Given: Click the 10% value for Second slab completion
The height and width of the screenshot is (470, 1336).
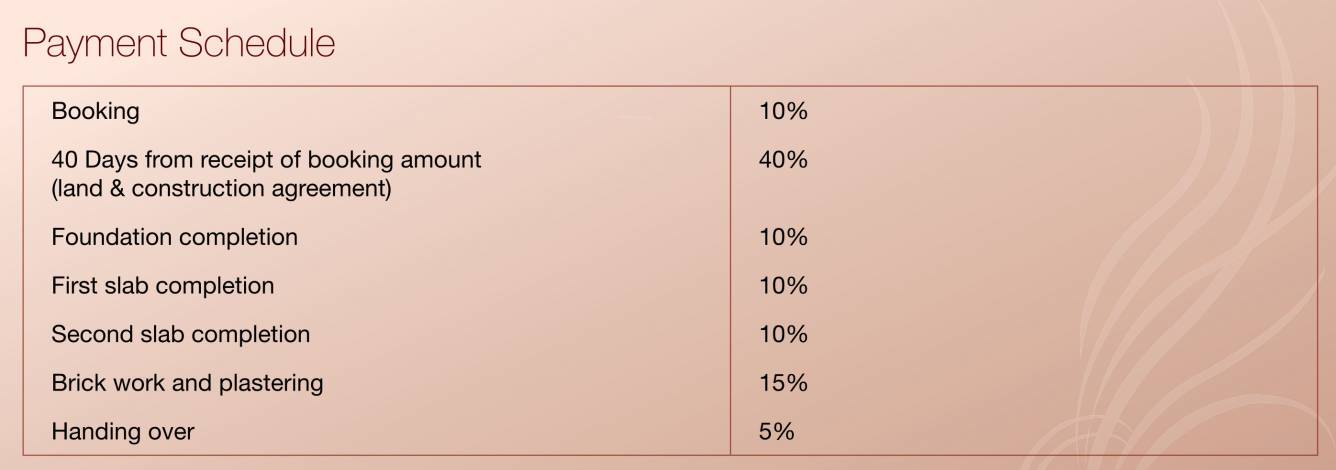Looking at the screenshot, I should click(783, 334).
